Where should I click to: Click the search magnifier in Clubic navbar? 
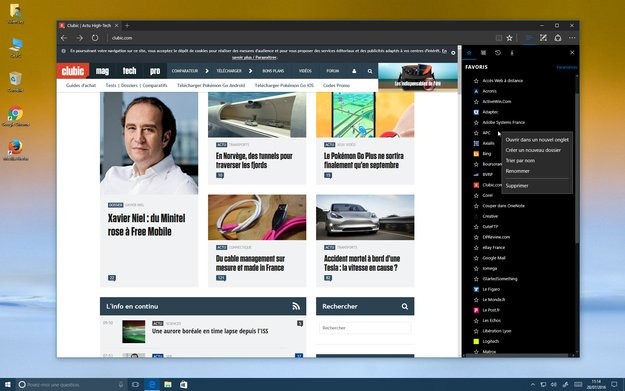370,71
